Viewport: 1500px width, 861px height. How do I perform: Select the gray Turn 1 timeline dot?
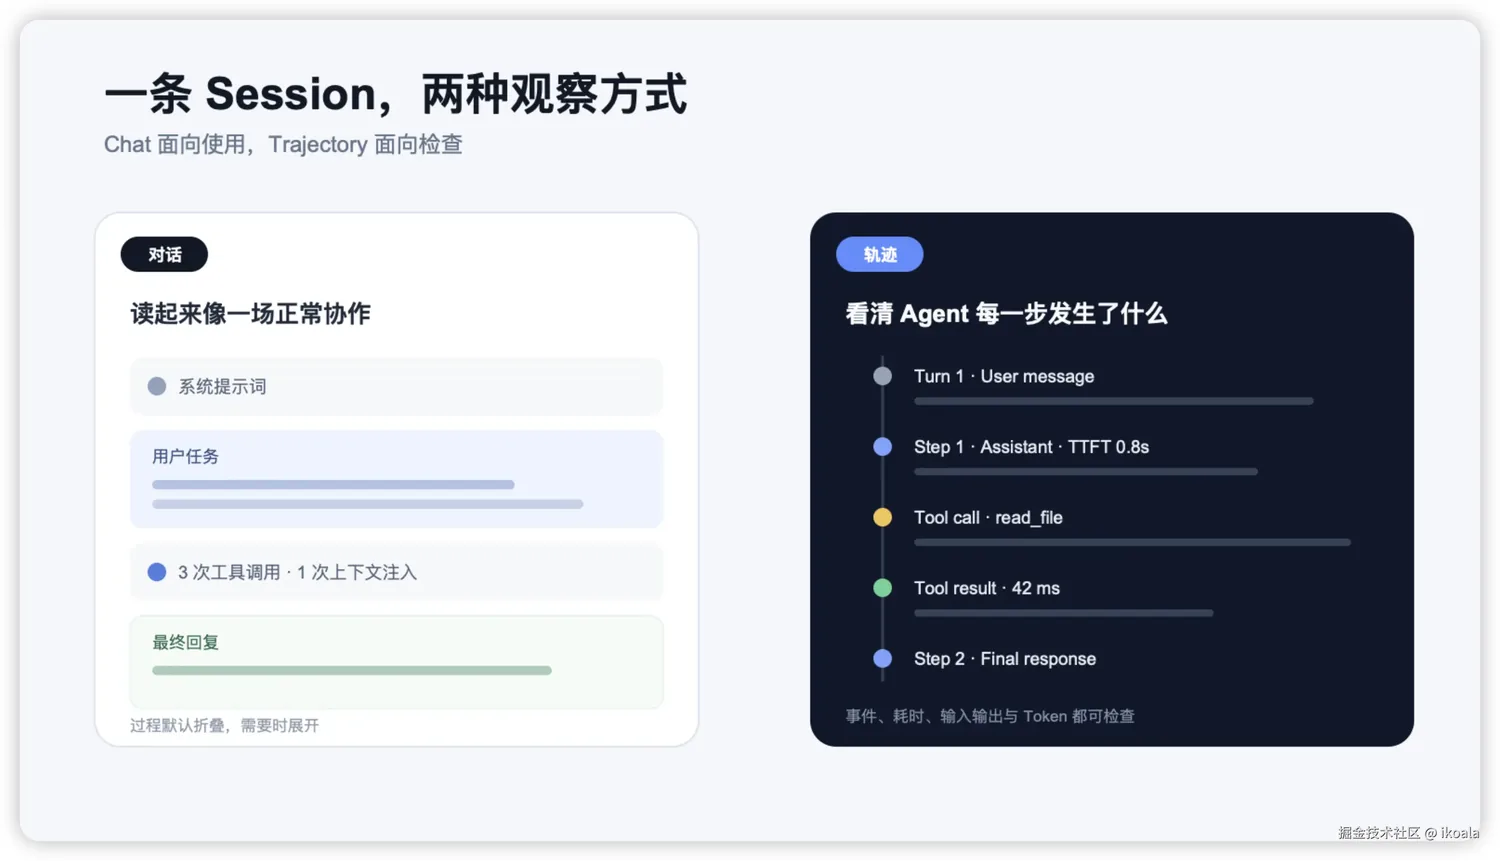coord(882,376)
